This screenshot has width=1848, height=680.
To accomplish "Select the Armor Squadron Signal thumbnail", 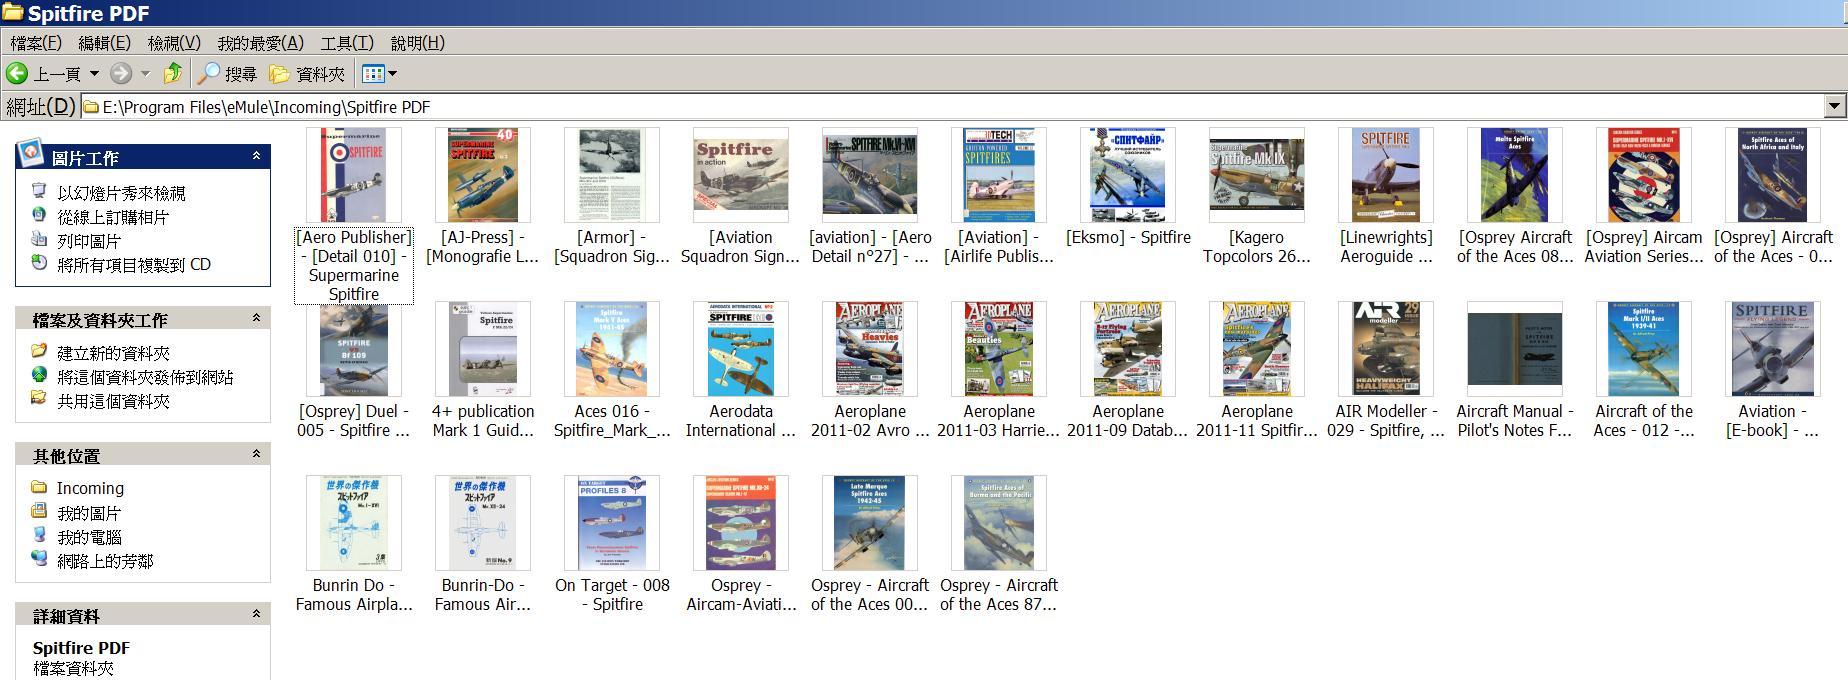I will pyautogui.click(x=612, y=175).
